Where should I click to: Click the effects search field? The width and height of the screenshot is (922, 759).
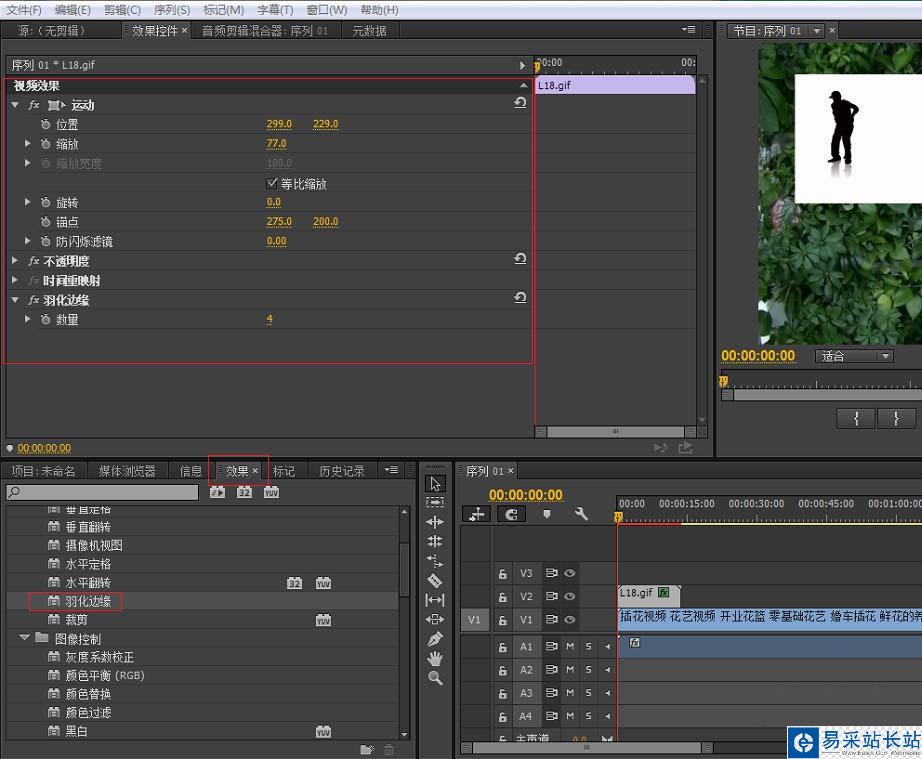[102, 492]
